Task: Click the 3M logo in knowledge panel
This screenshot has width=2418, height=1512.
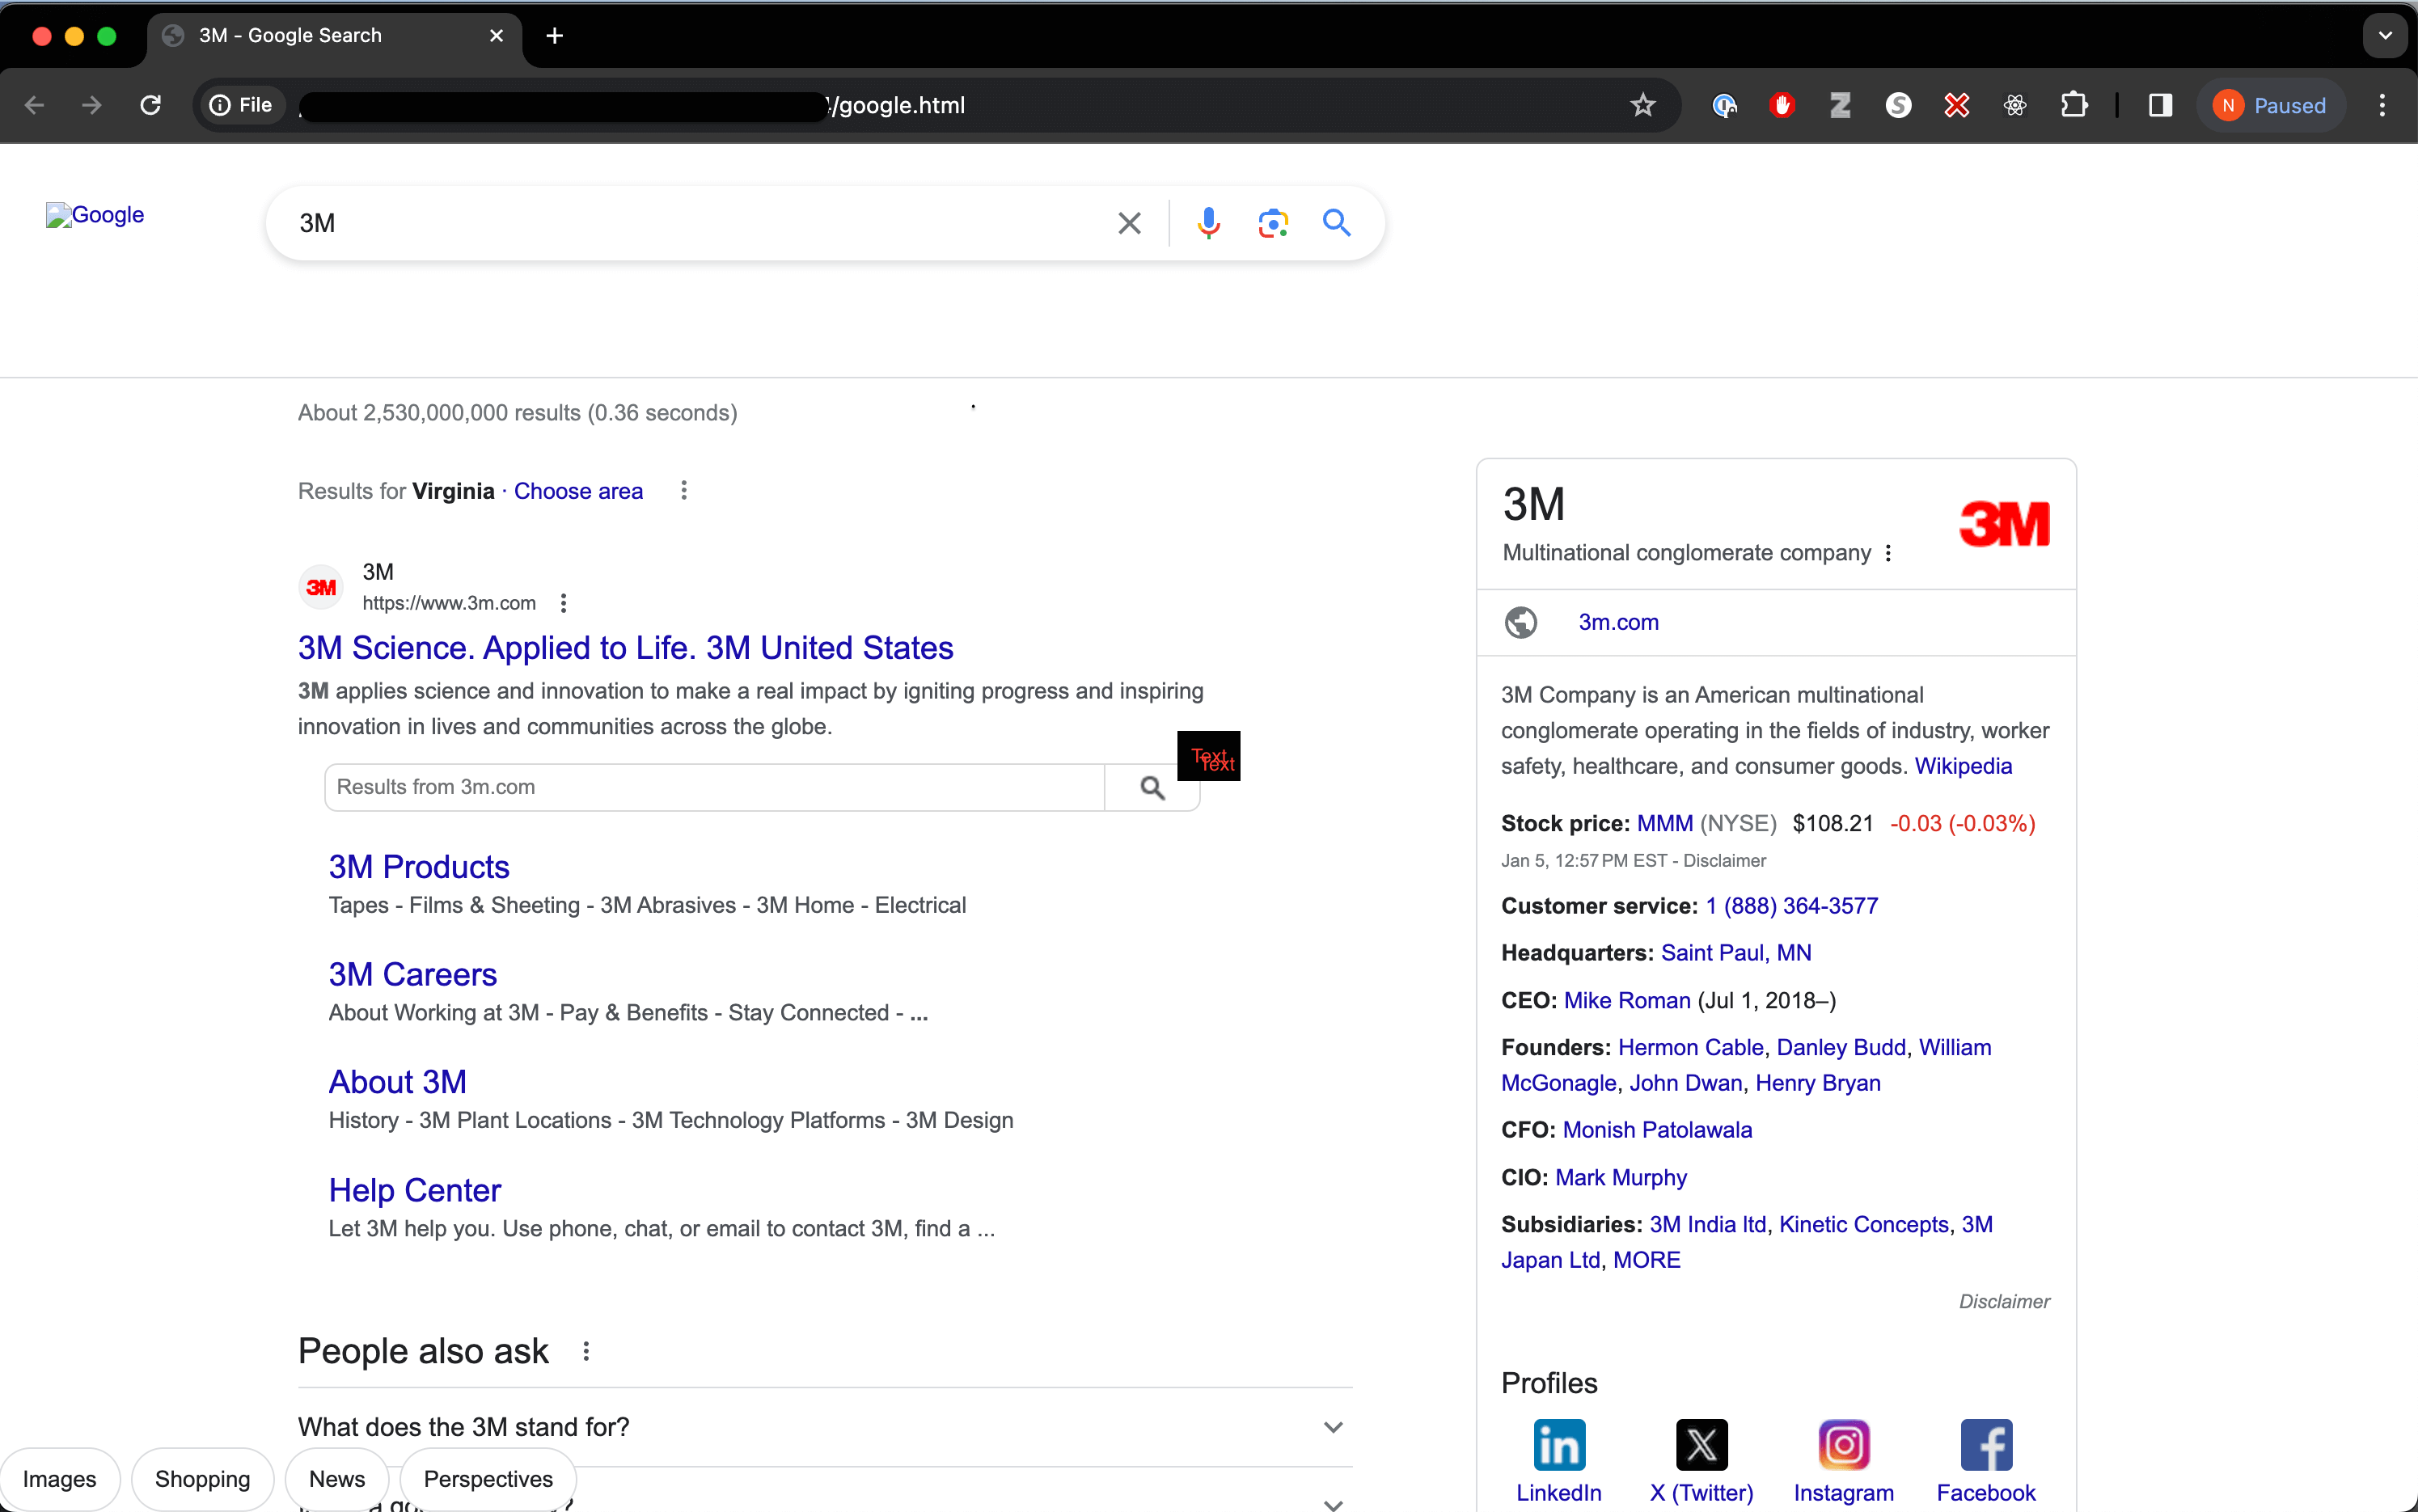Action: pyautogui.click(x=2004, y=524)
